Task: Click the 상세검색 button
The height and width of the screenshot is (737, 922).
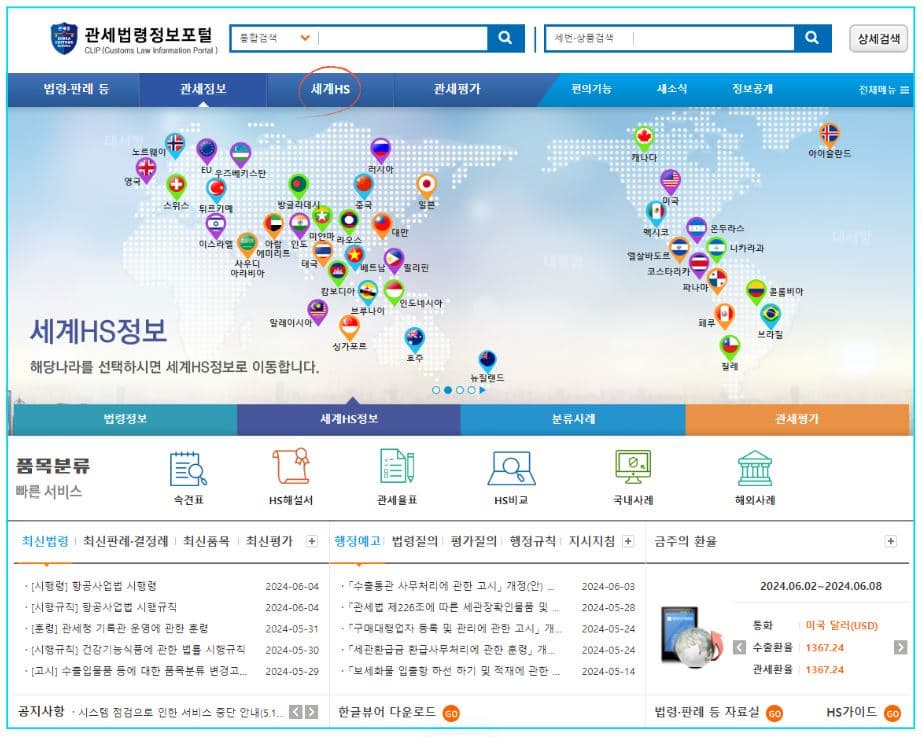Action: click(x=879, y=38)
